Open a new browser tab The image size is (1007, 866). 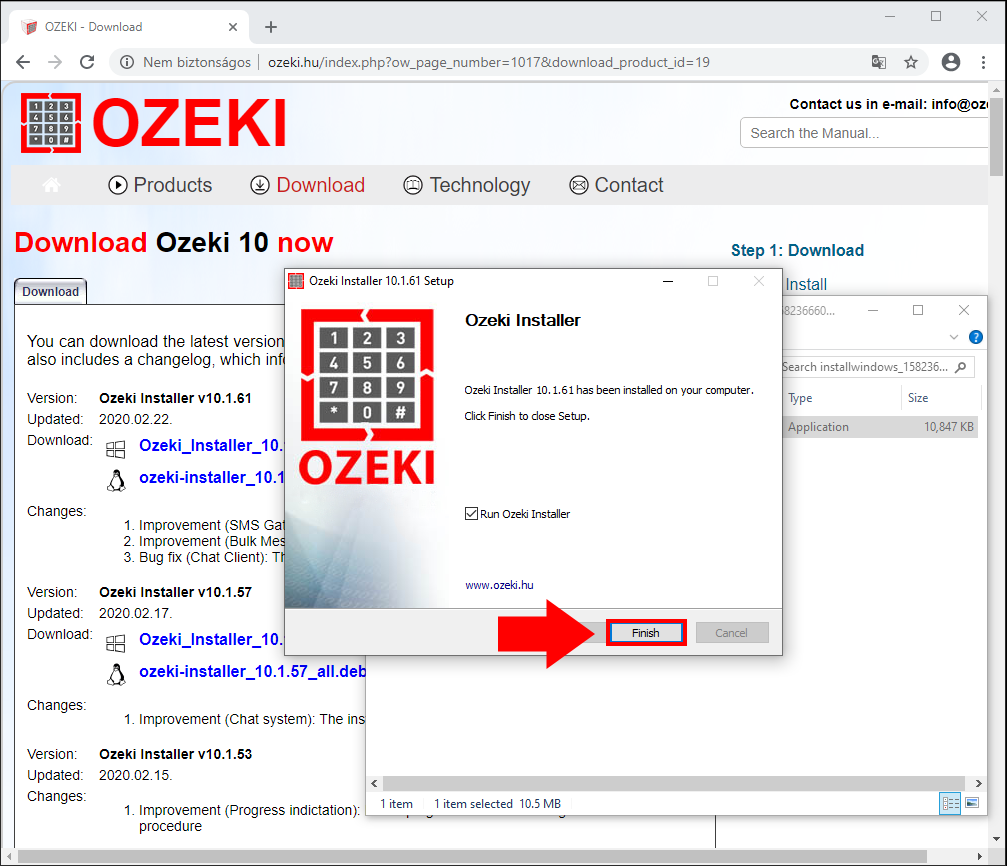point(271,27)
